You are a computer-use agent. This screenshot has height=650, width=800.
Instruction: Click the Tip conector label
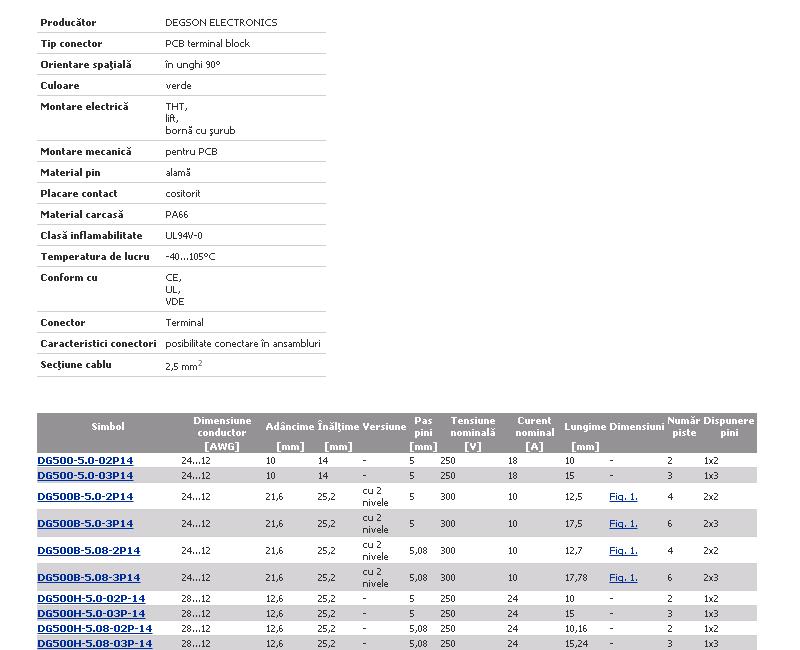coord(71,43)
